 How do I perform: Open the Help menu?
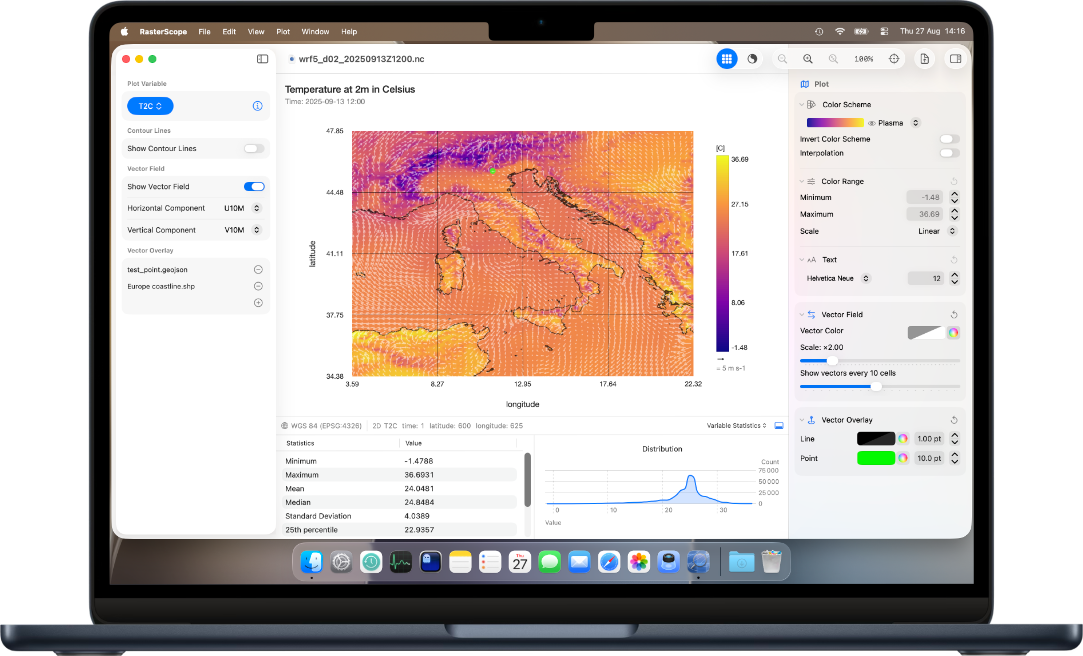click(349, 32)
